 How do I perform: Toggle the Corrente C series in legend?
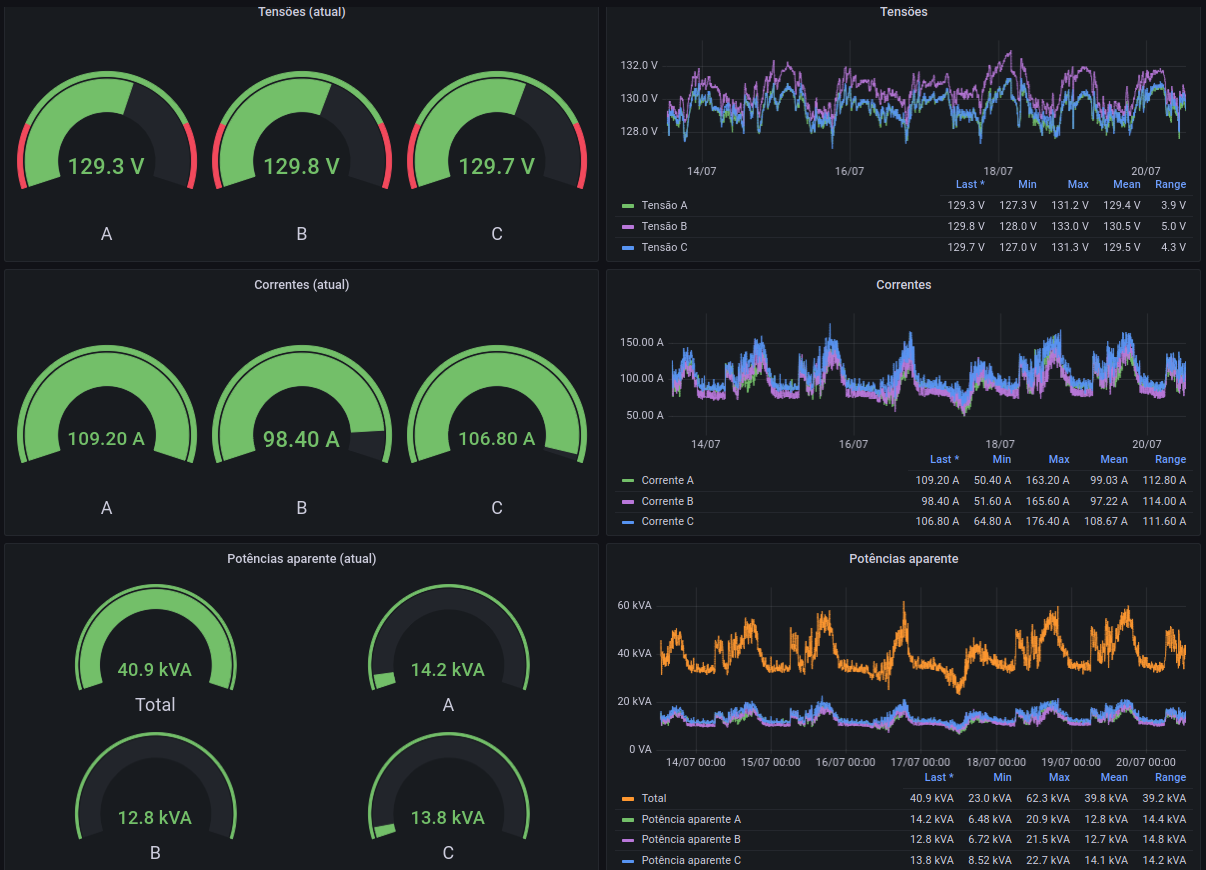coord(667,522)
